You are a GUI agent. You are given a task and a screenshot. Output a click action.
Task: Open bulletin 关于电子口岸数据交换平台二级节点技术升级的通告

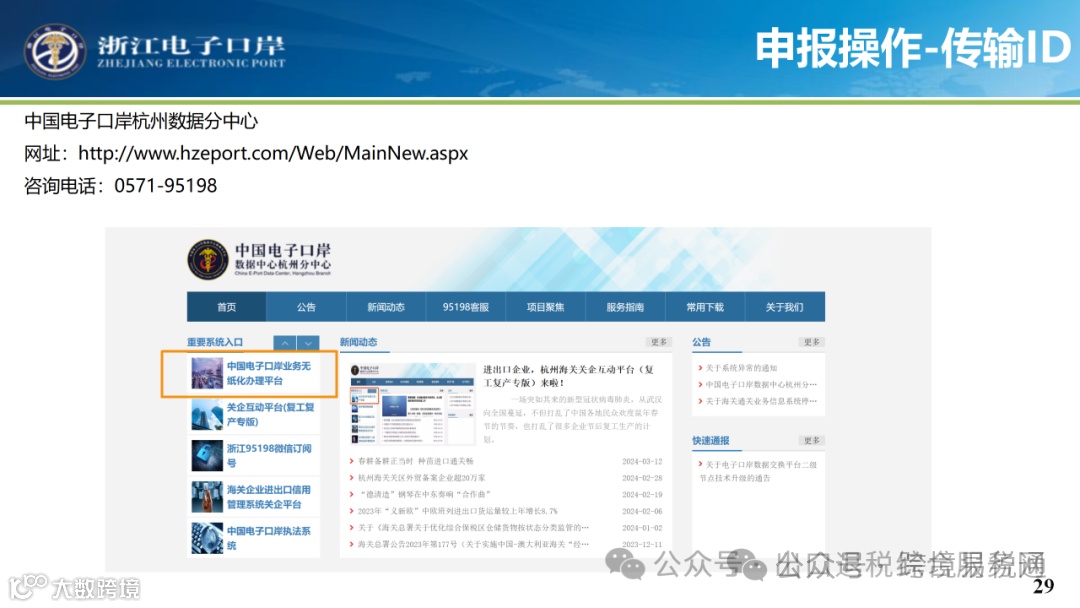coord(758,471)
